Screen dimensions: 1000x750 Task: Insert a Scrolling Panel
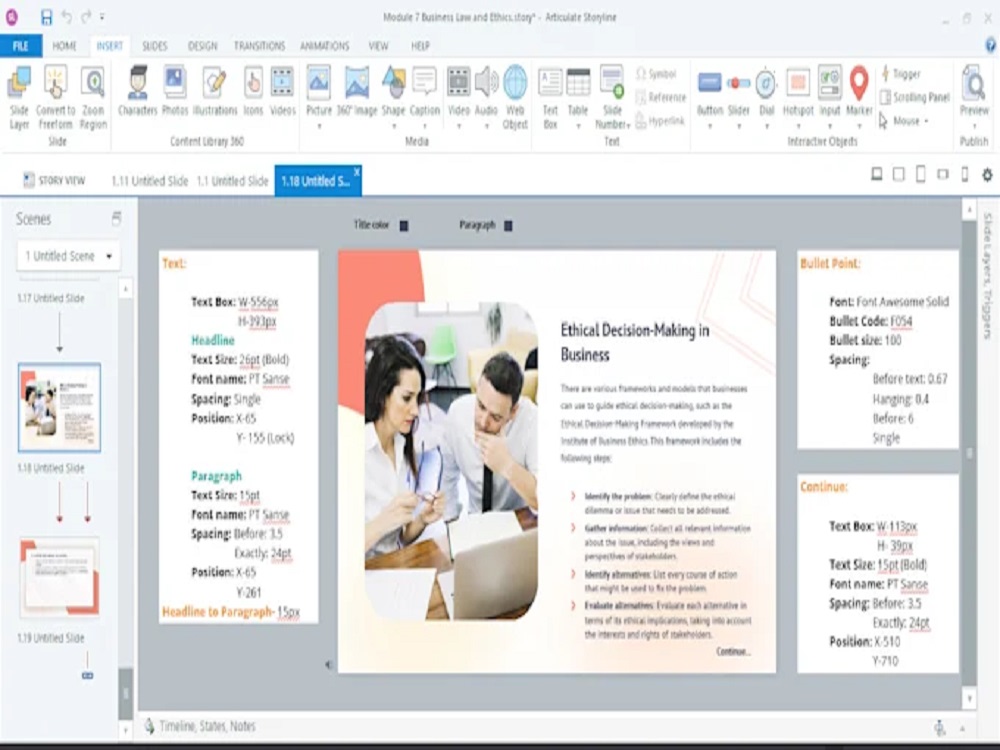(x=915, y=97)
